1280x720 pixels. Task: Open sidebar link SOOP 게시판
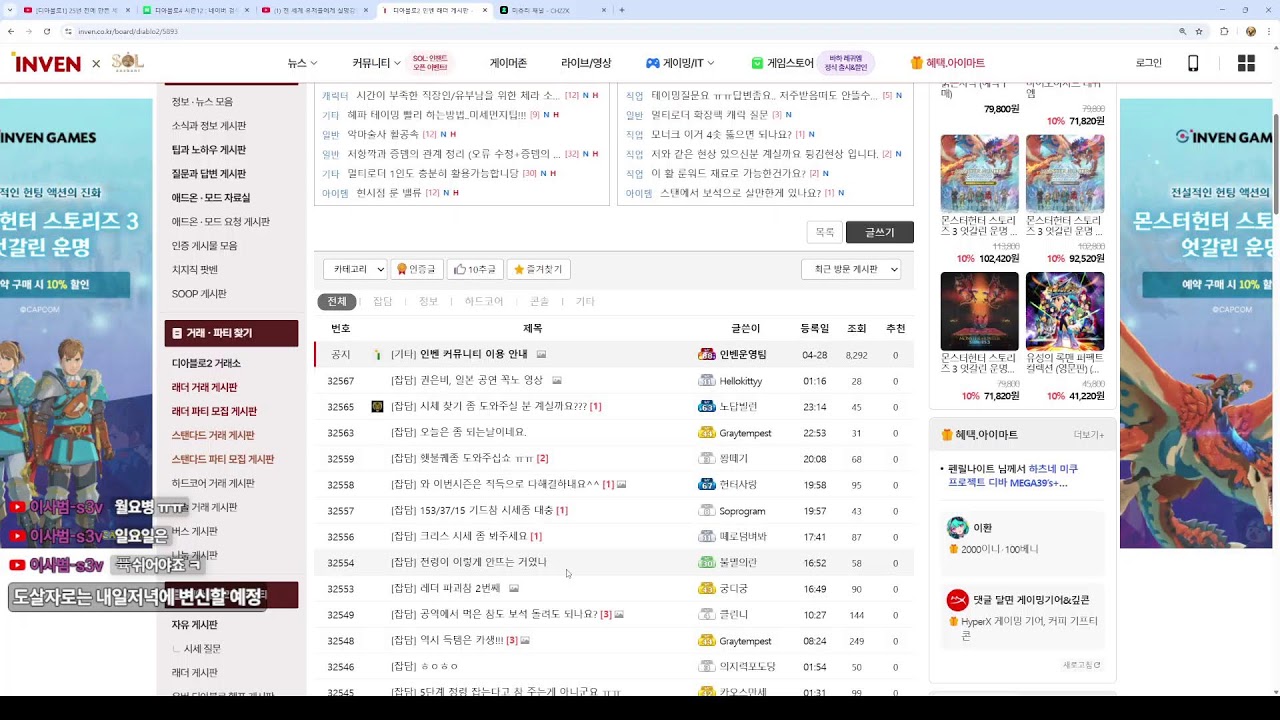tap(199, 294)
